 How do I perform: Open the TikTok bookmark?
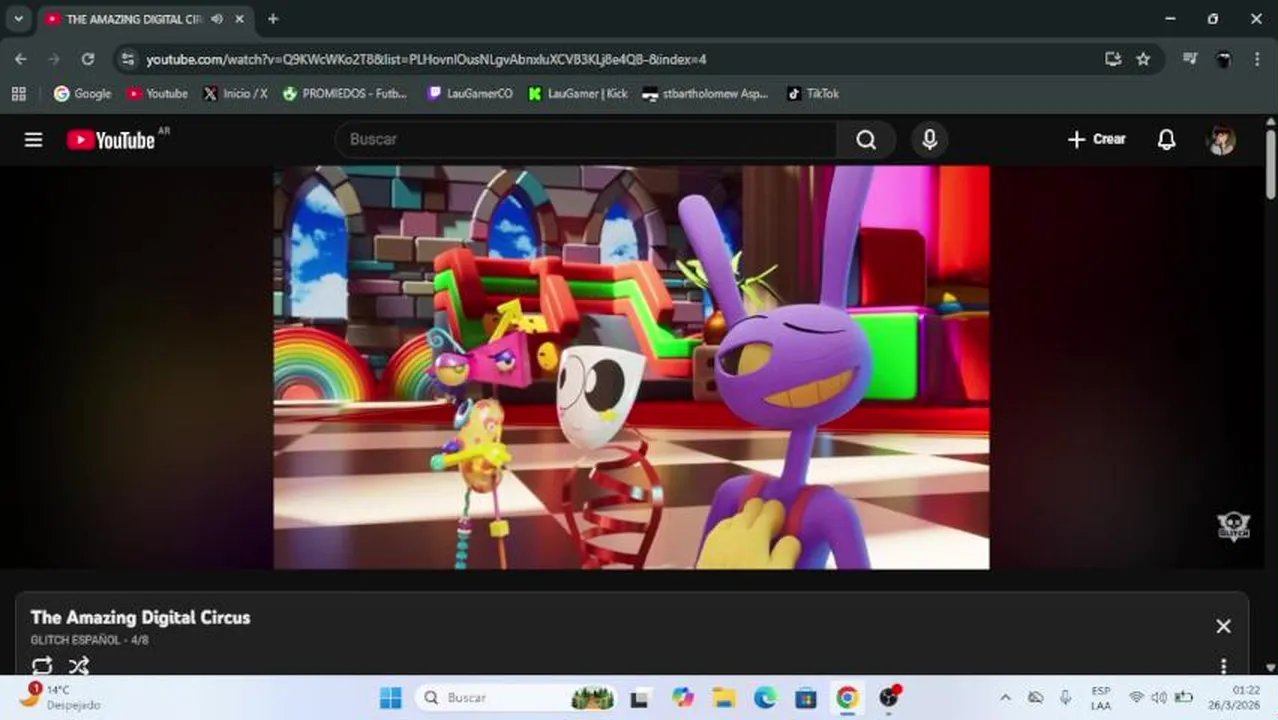click(x=813, y=94)
